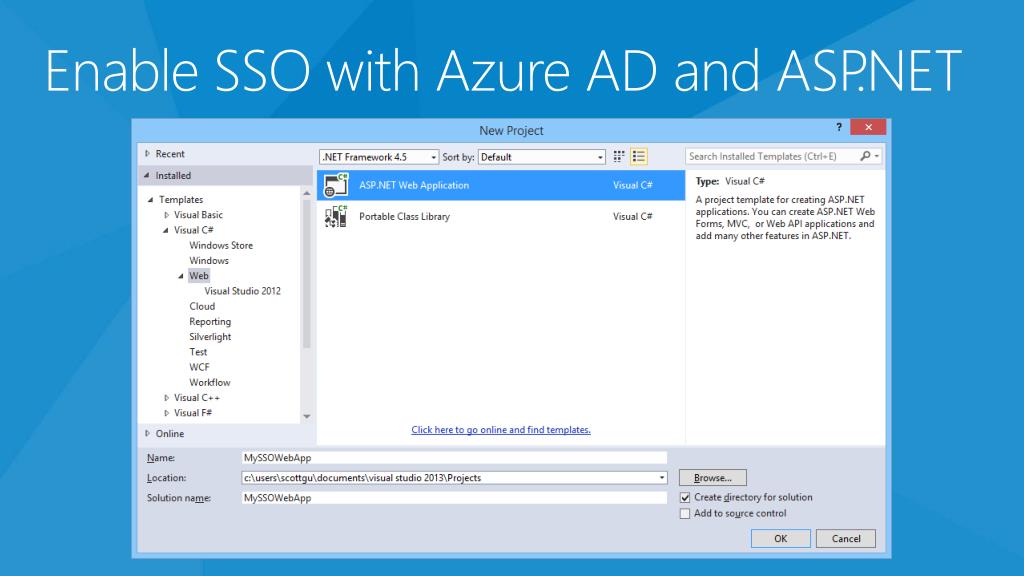Select Windows template category

point(209,261)
